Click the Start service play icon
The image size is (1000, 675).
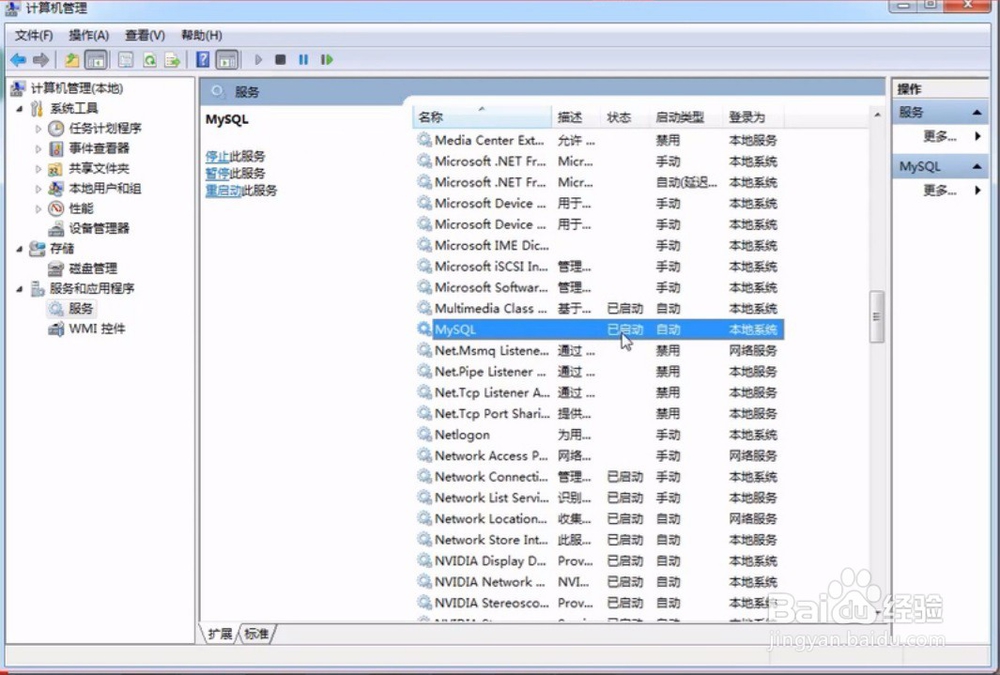(x=258, y=60)
